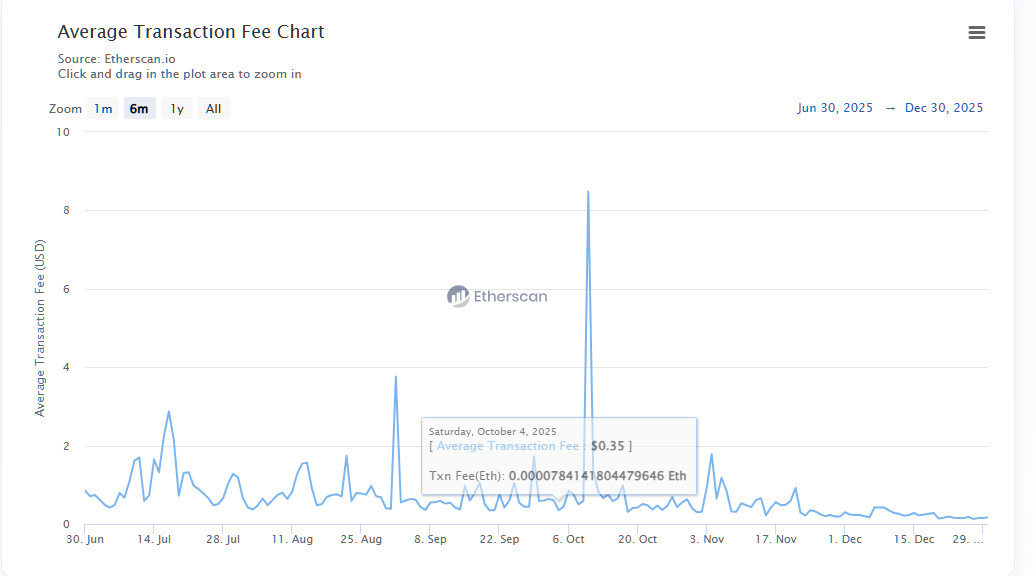
Task: Click the arrow between the date range labels
Action: tap(890, 108)
